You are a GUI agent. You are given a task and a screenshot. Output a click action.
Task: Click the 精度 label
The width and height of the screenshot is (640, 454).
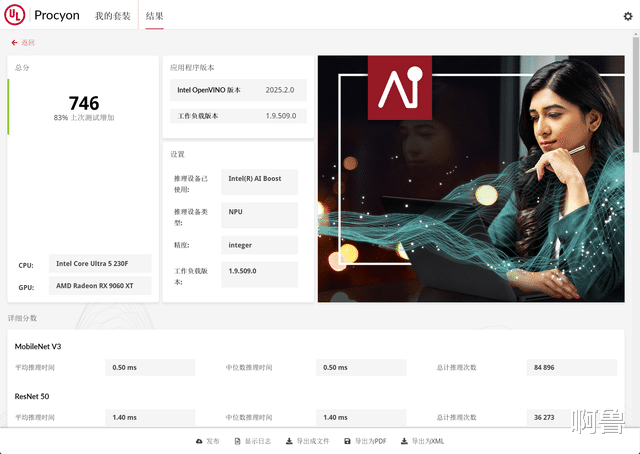(181, 245)
